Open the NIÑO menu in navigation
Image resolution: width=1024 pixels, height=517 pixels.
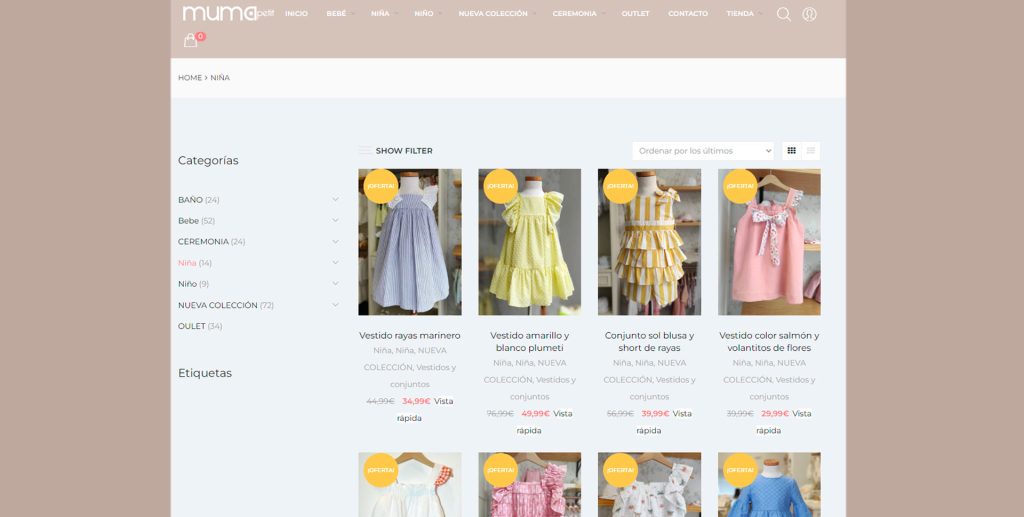(x=424, y=14)
